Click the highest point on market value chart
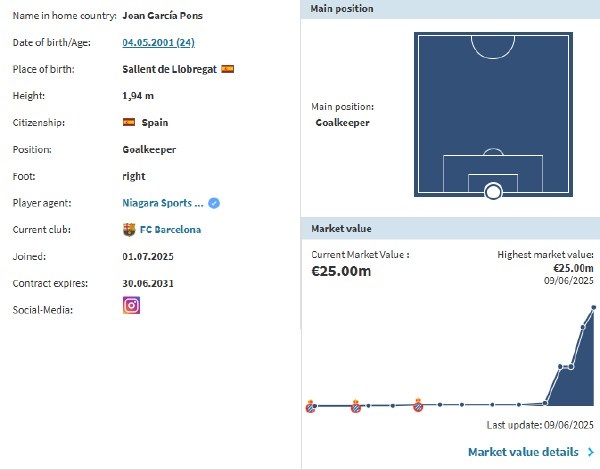This screenshot has width=600, height=470. (594, 309)
